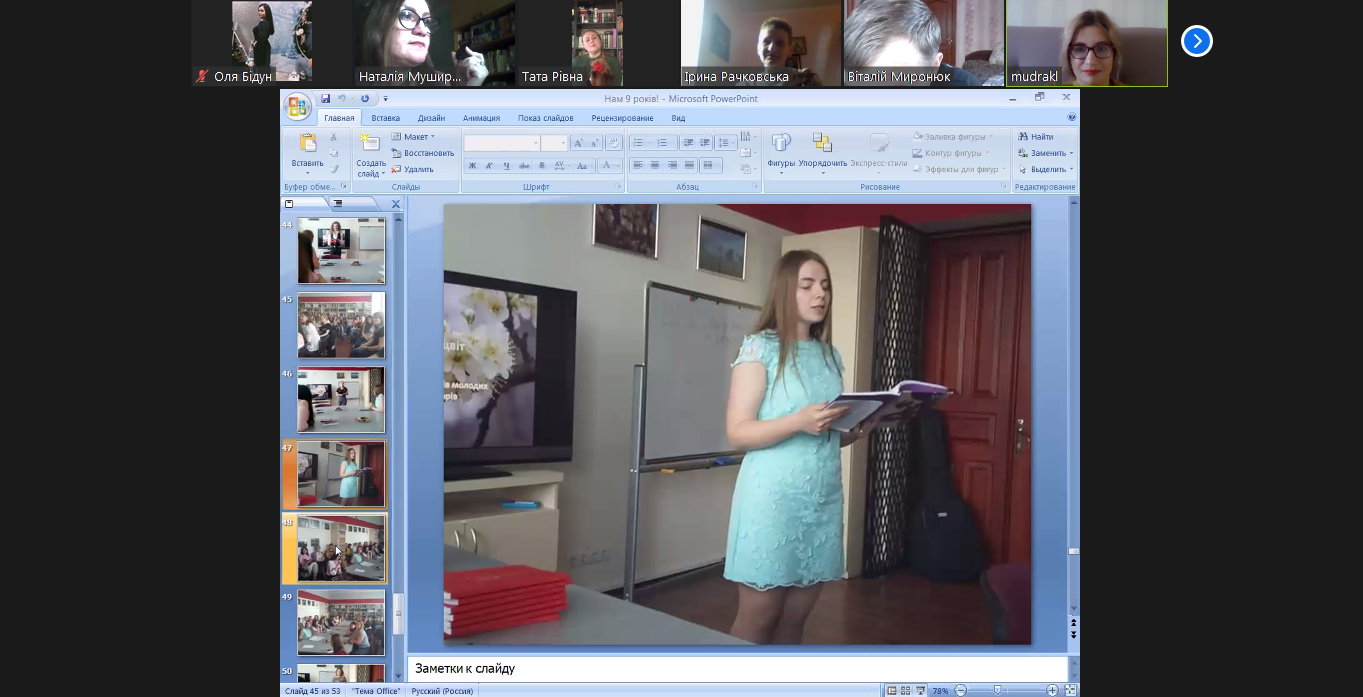
Task: Toggle italic (К) formatting
Action: pos(490,166)
